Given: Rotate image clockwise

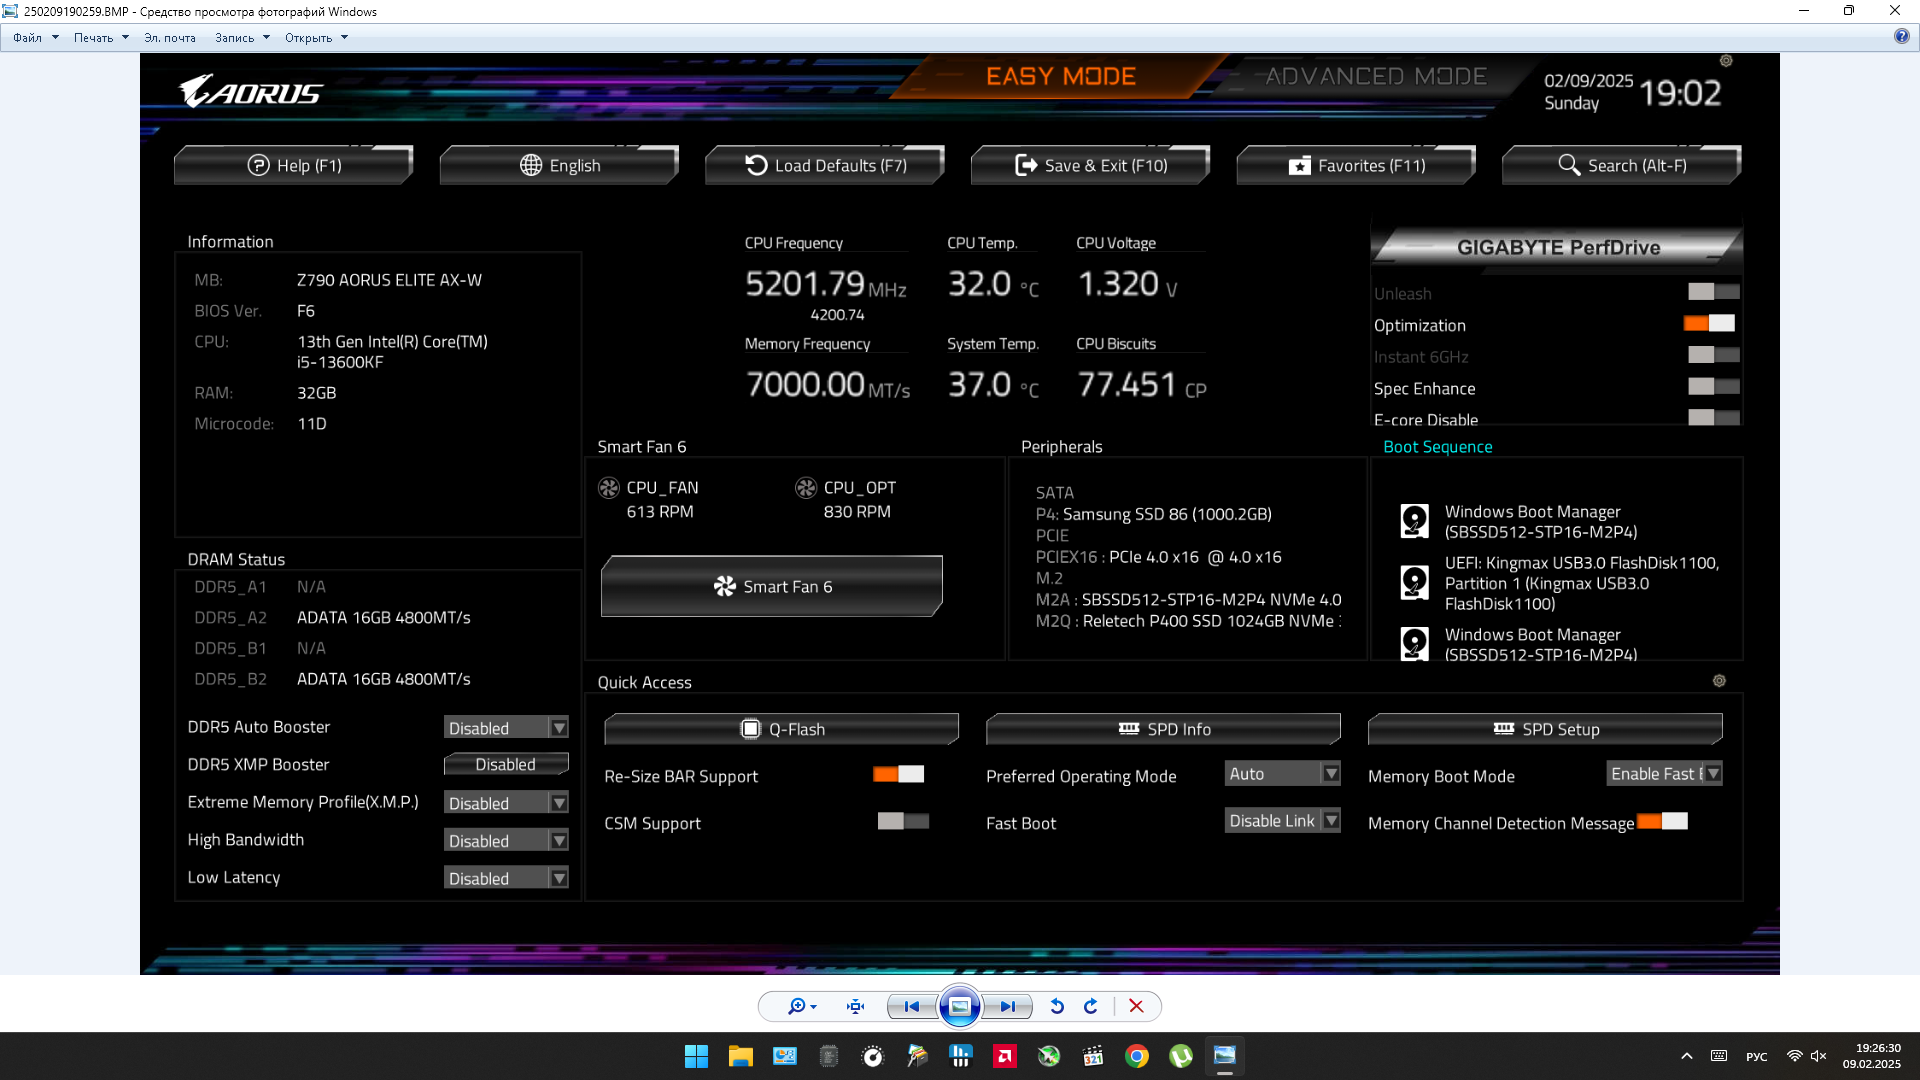Looking at the screenshot, I should [1091, 1006].
